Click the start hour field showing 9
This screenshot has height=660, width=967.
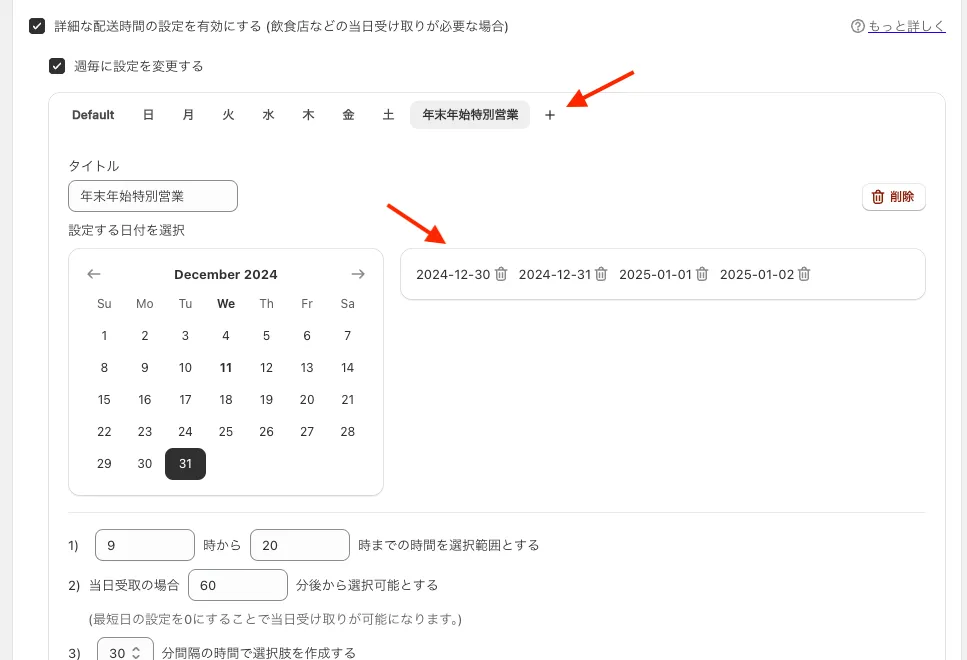(145, 545)
